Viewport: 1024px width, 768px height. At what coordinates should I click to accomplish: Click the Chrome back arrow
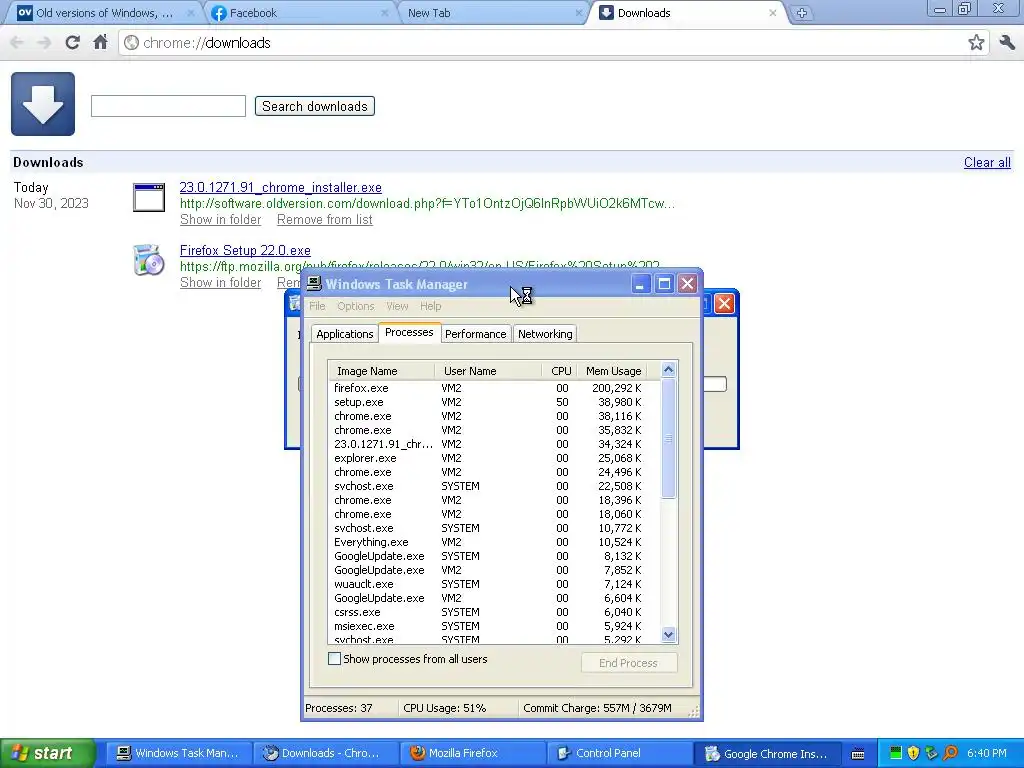(17, 43)
